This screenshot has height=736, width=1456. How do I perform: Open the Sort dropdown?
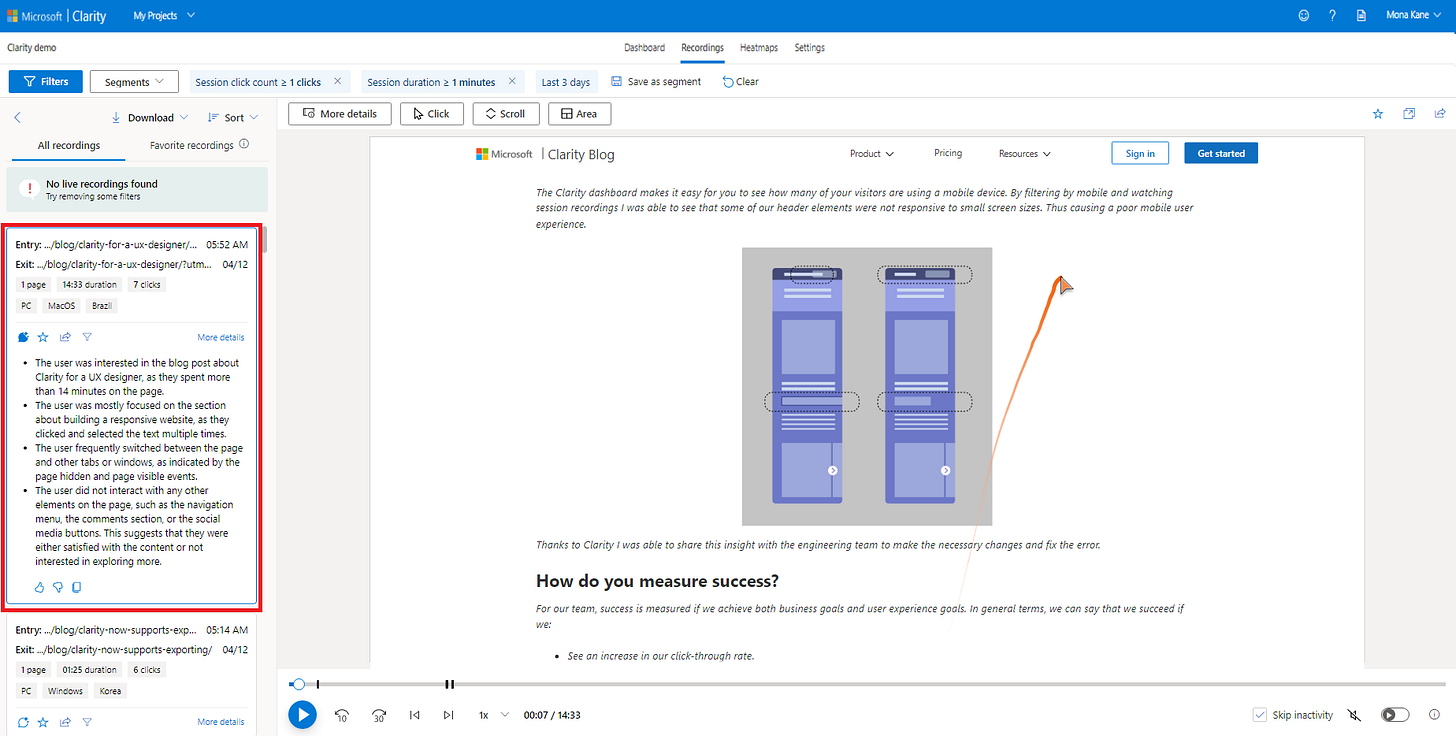coord(233,118)
